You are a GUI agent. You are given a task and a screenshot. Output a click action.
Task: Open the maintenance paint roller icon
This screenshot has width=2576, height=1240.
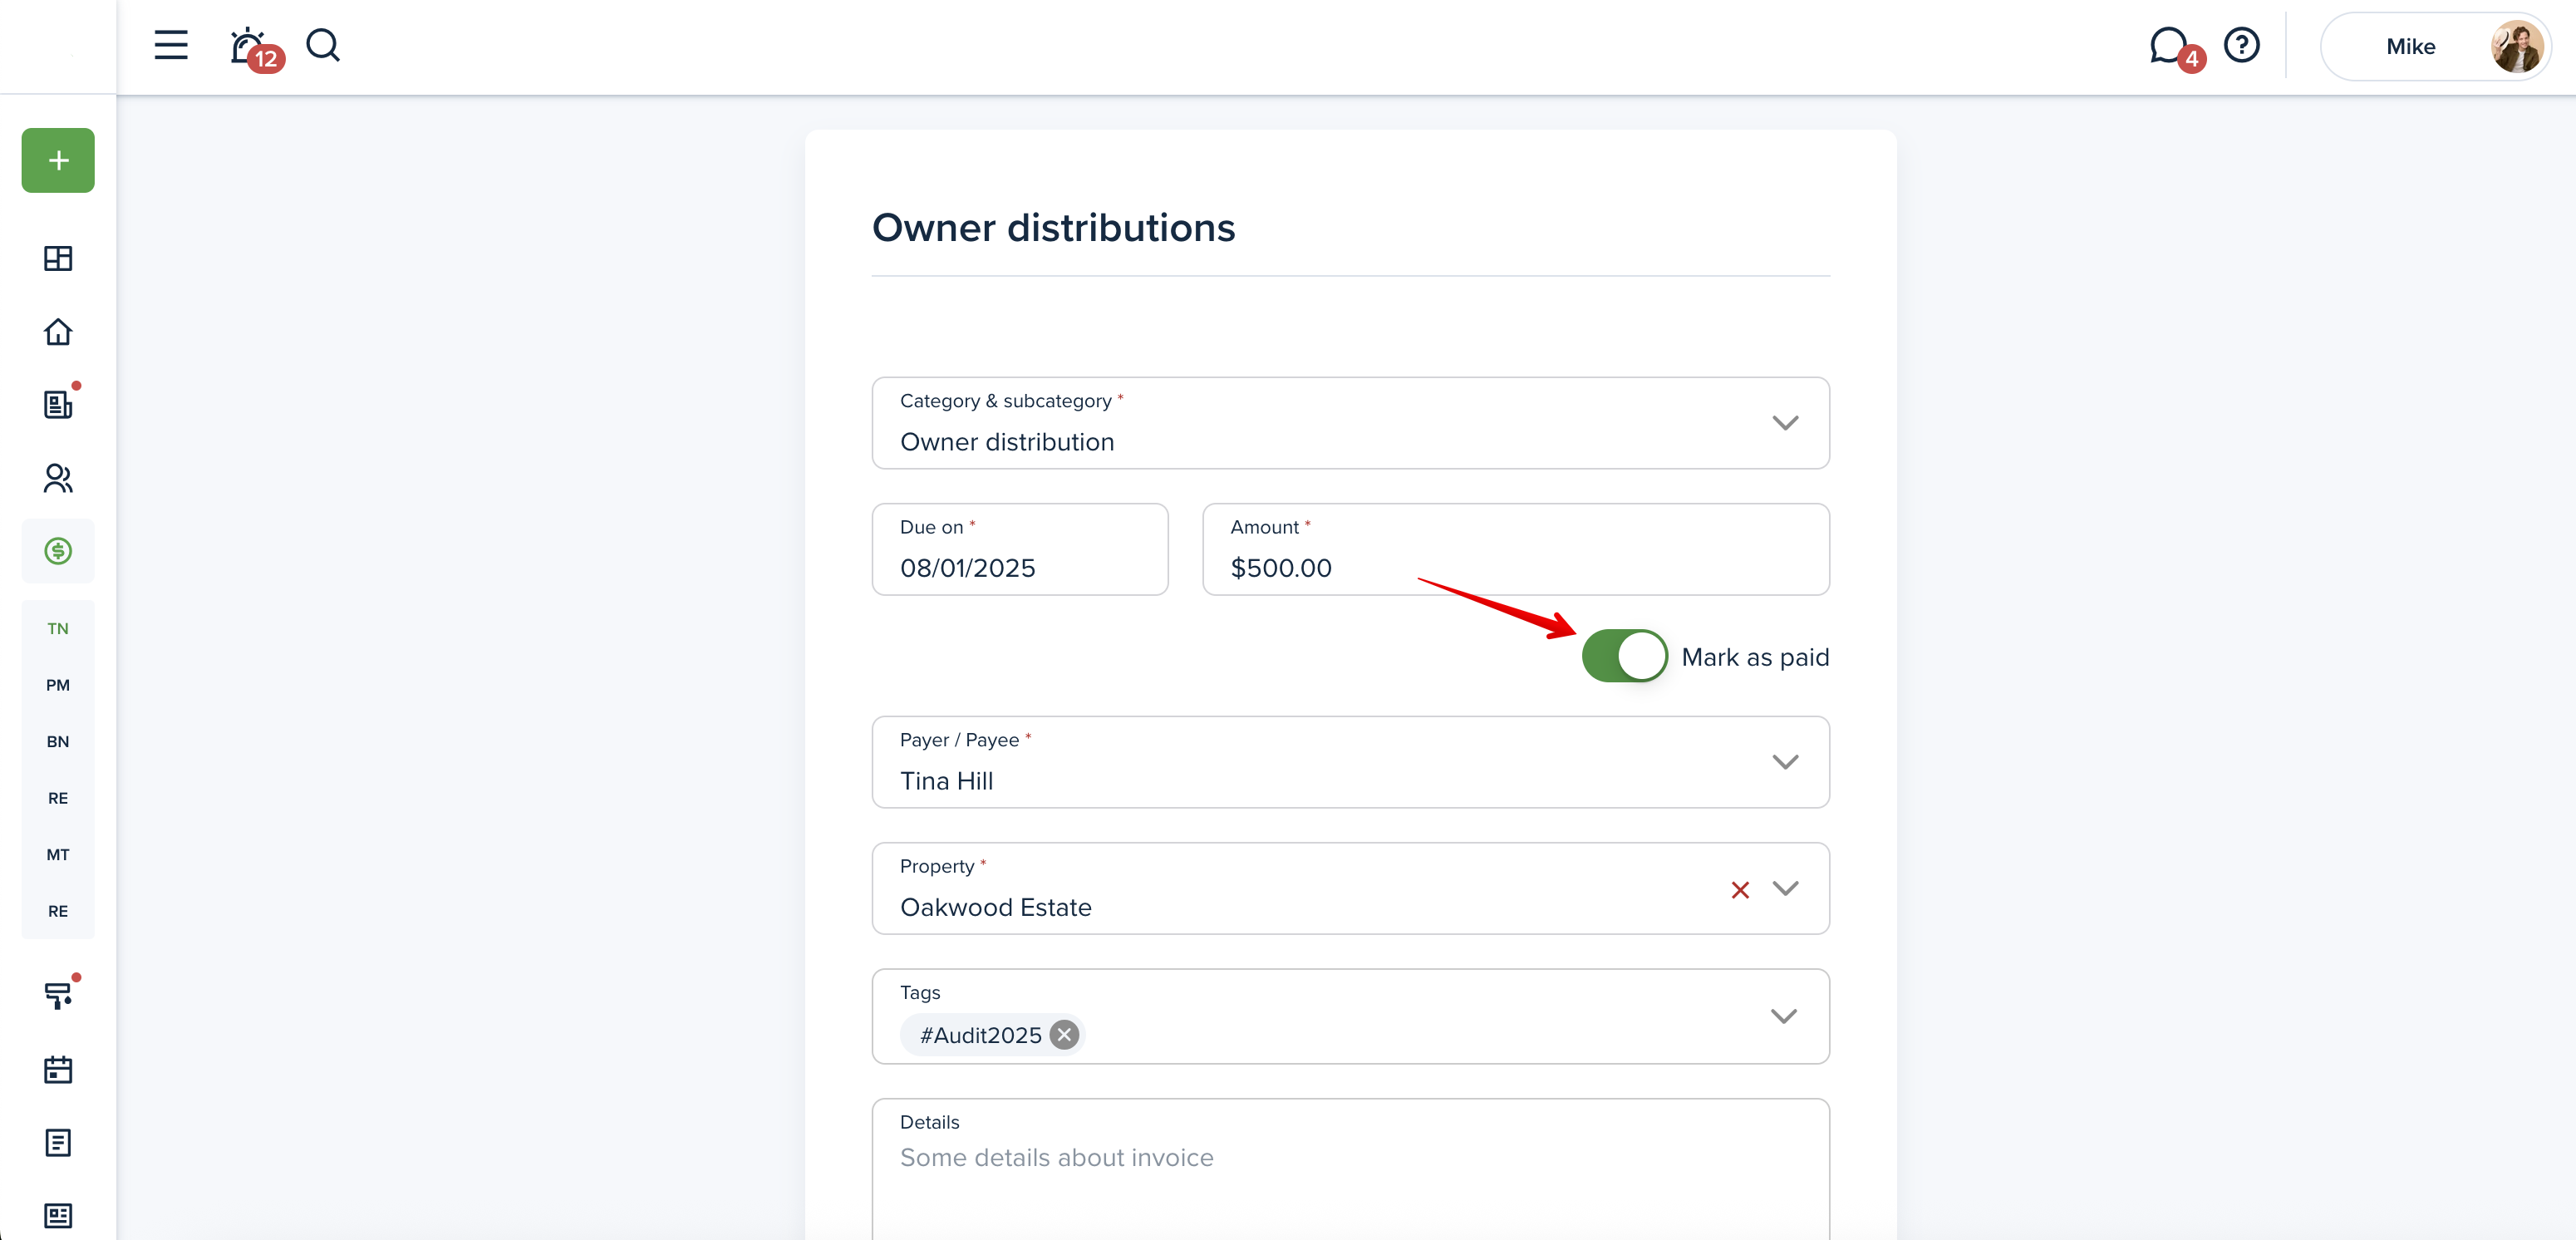pos(60,994)
